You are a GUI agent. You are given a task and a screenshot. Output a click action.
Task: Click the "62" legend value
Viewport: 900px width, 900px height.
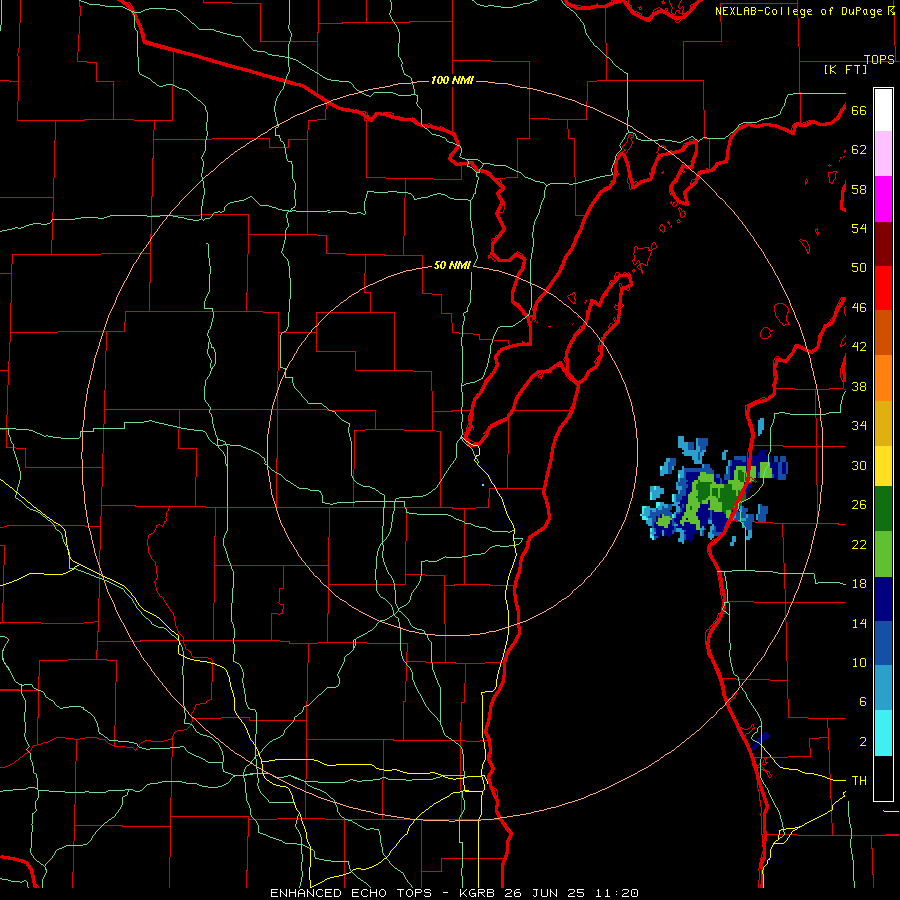tap(859, 150)
